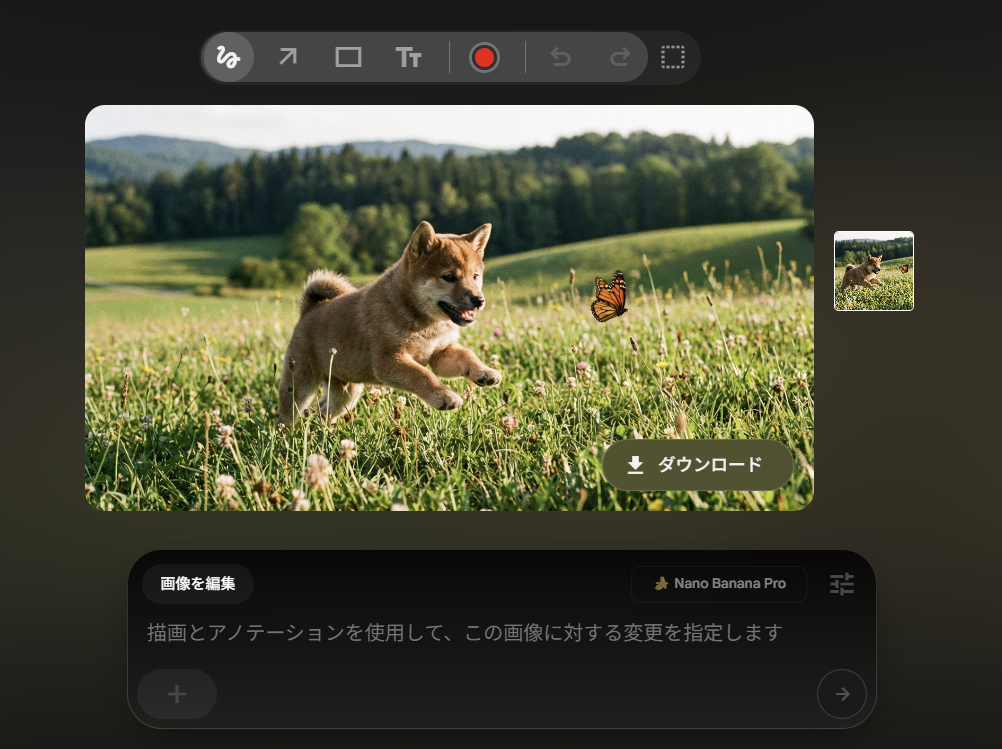Redo the last annotation
1002x749 pixels.
tap(620, 58)
